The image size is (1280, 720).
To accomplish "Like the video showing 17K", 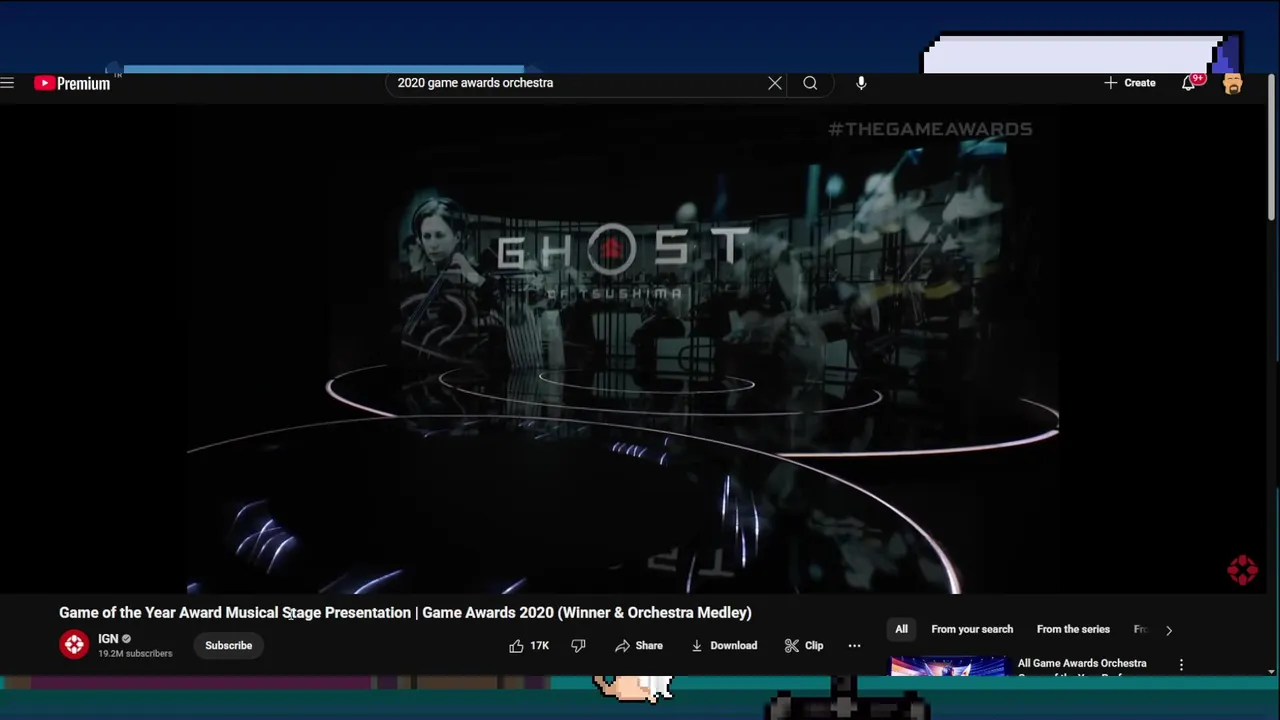I will 529,646.
